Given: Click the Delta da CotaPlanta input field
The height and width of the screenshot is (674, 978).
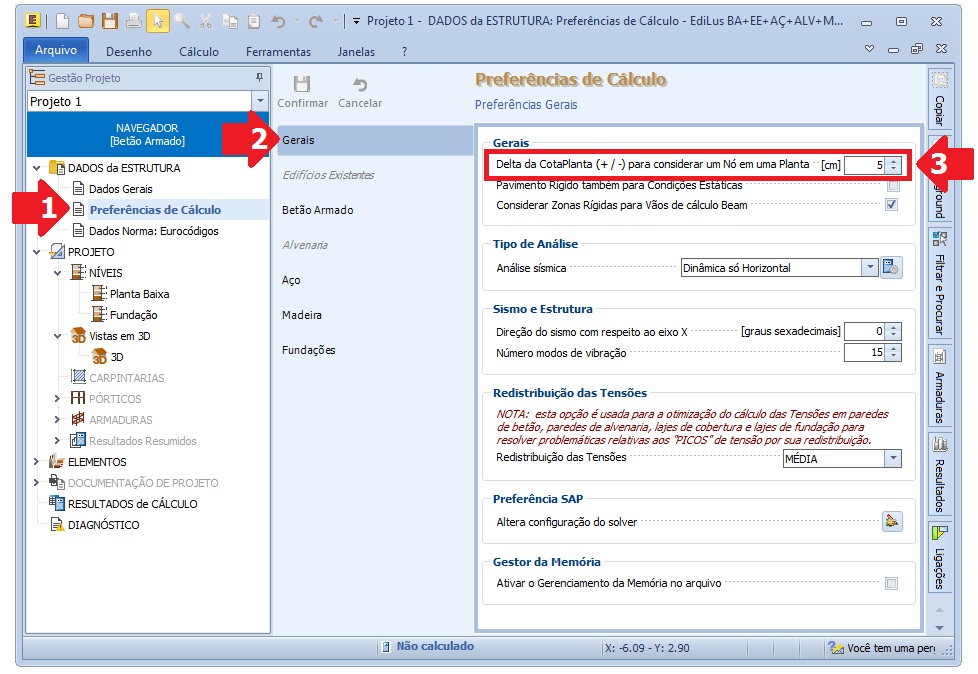Looking at the screenshot, I should point(864,165).
